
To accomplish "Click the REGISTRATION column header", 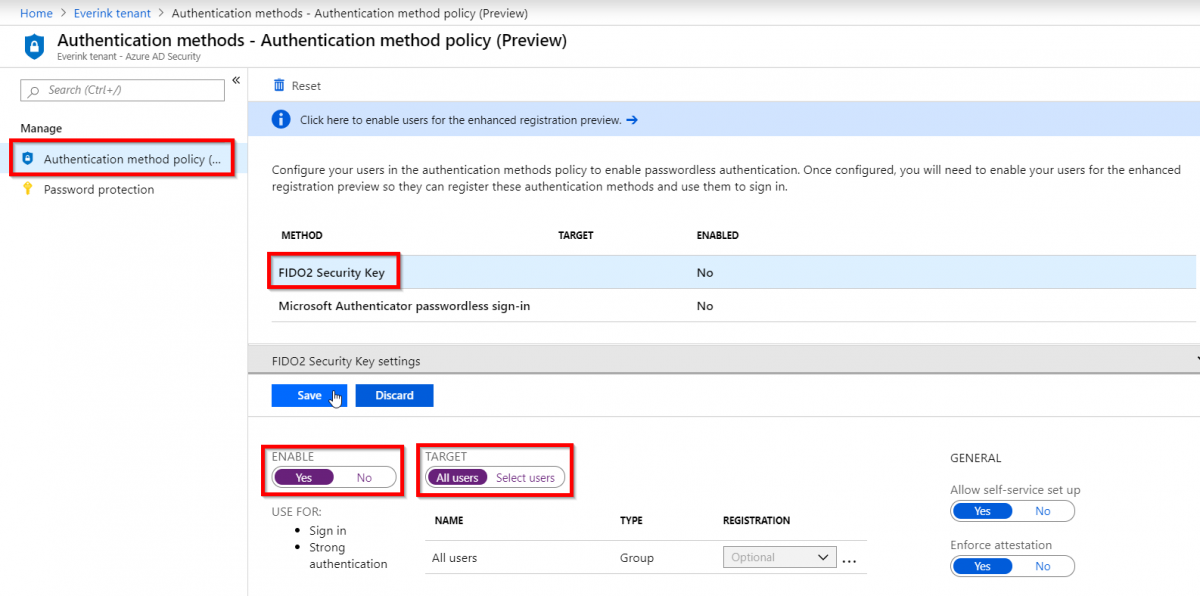I will pos(756,521).
